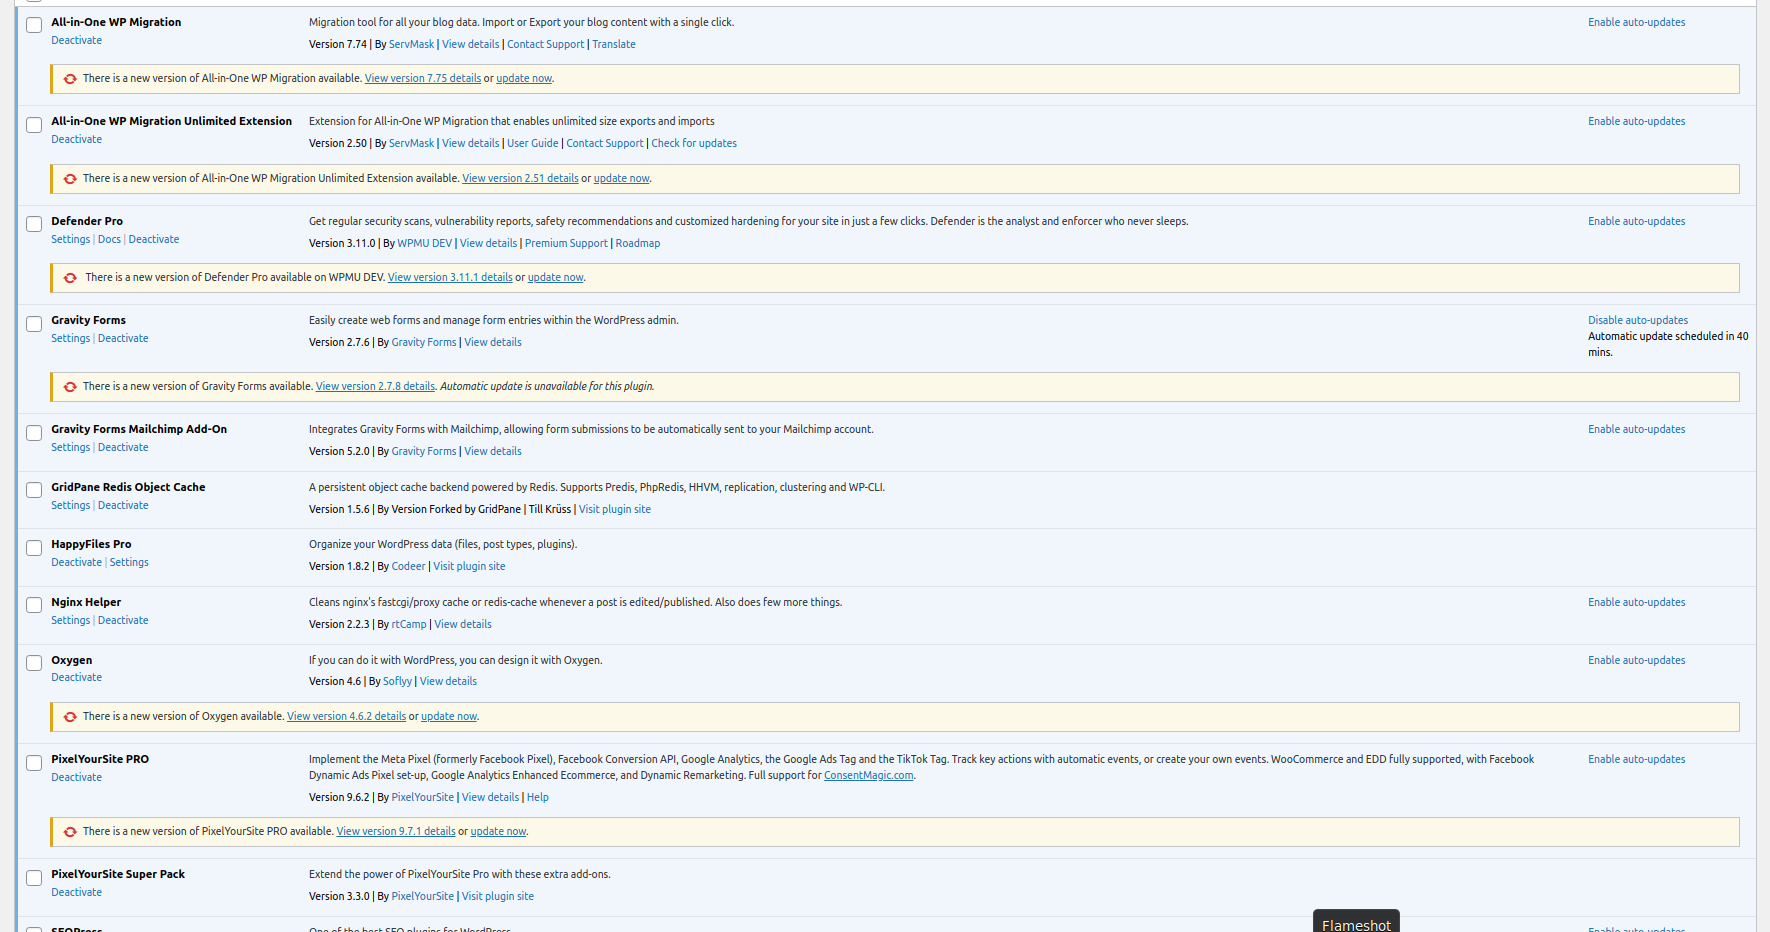
Task: Open Defender Pro Settings link
Action: point(70,240)
